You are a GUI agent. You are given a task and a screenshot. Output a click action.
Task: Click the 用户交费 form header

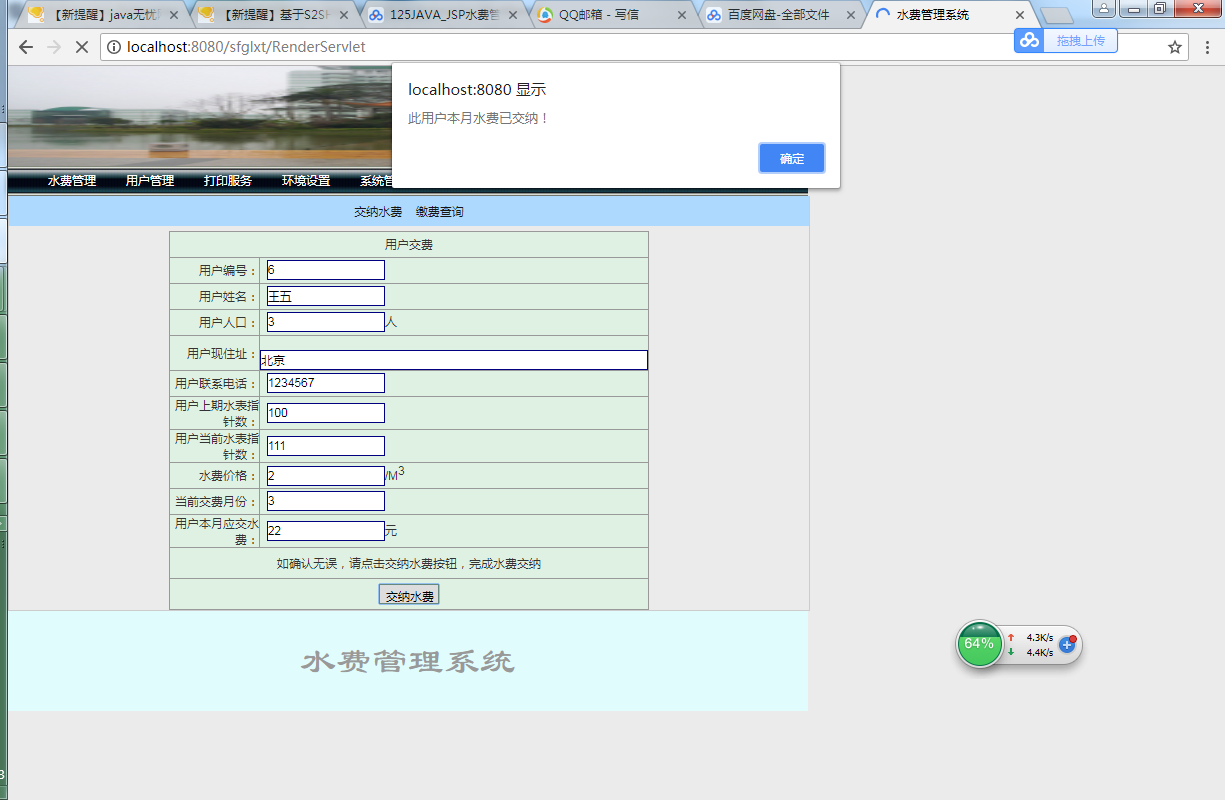409,245
